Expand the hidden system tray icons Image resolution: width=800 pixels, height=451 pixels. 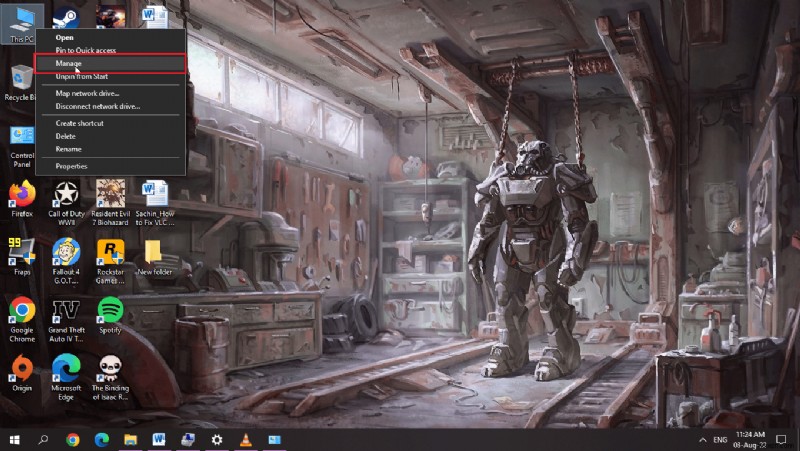(x=702, y=439)
